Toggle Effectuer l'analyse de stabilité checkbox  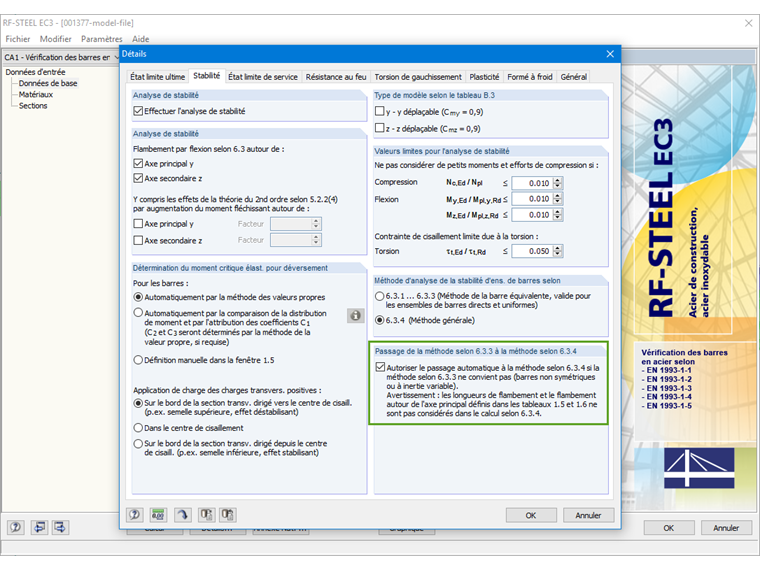coord(138,111)
